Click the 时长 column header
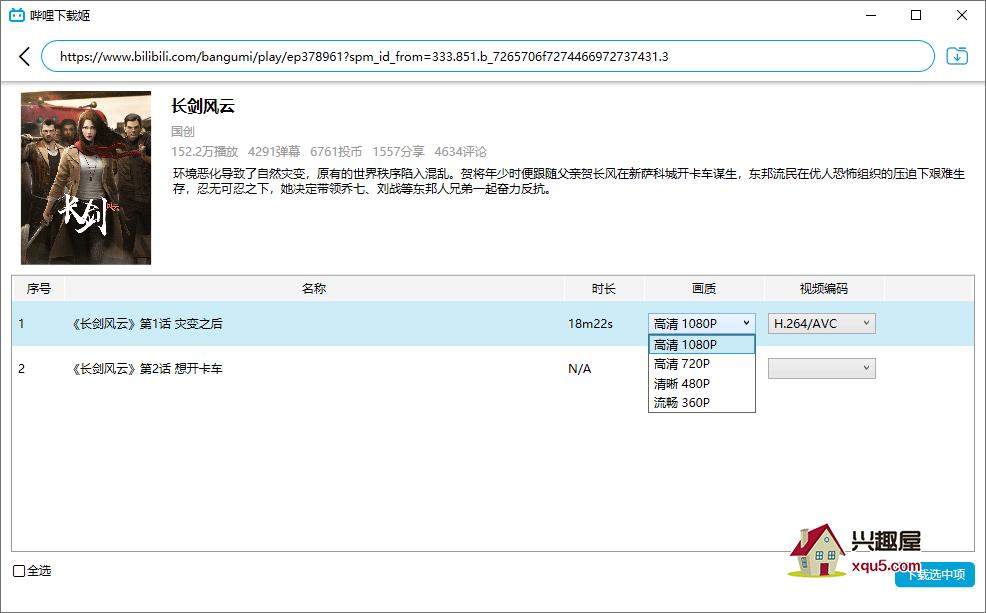The width and height of the screenshot is (986, 613). (x=604, y=289)
